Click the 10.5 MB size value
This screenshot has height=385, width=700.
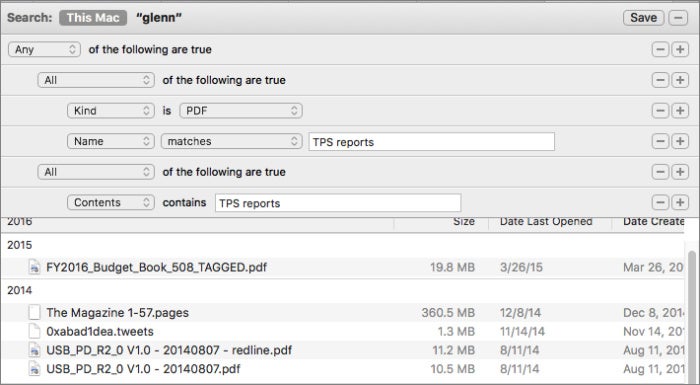(453, 369)
